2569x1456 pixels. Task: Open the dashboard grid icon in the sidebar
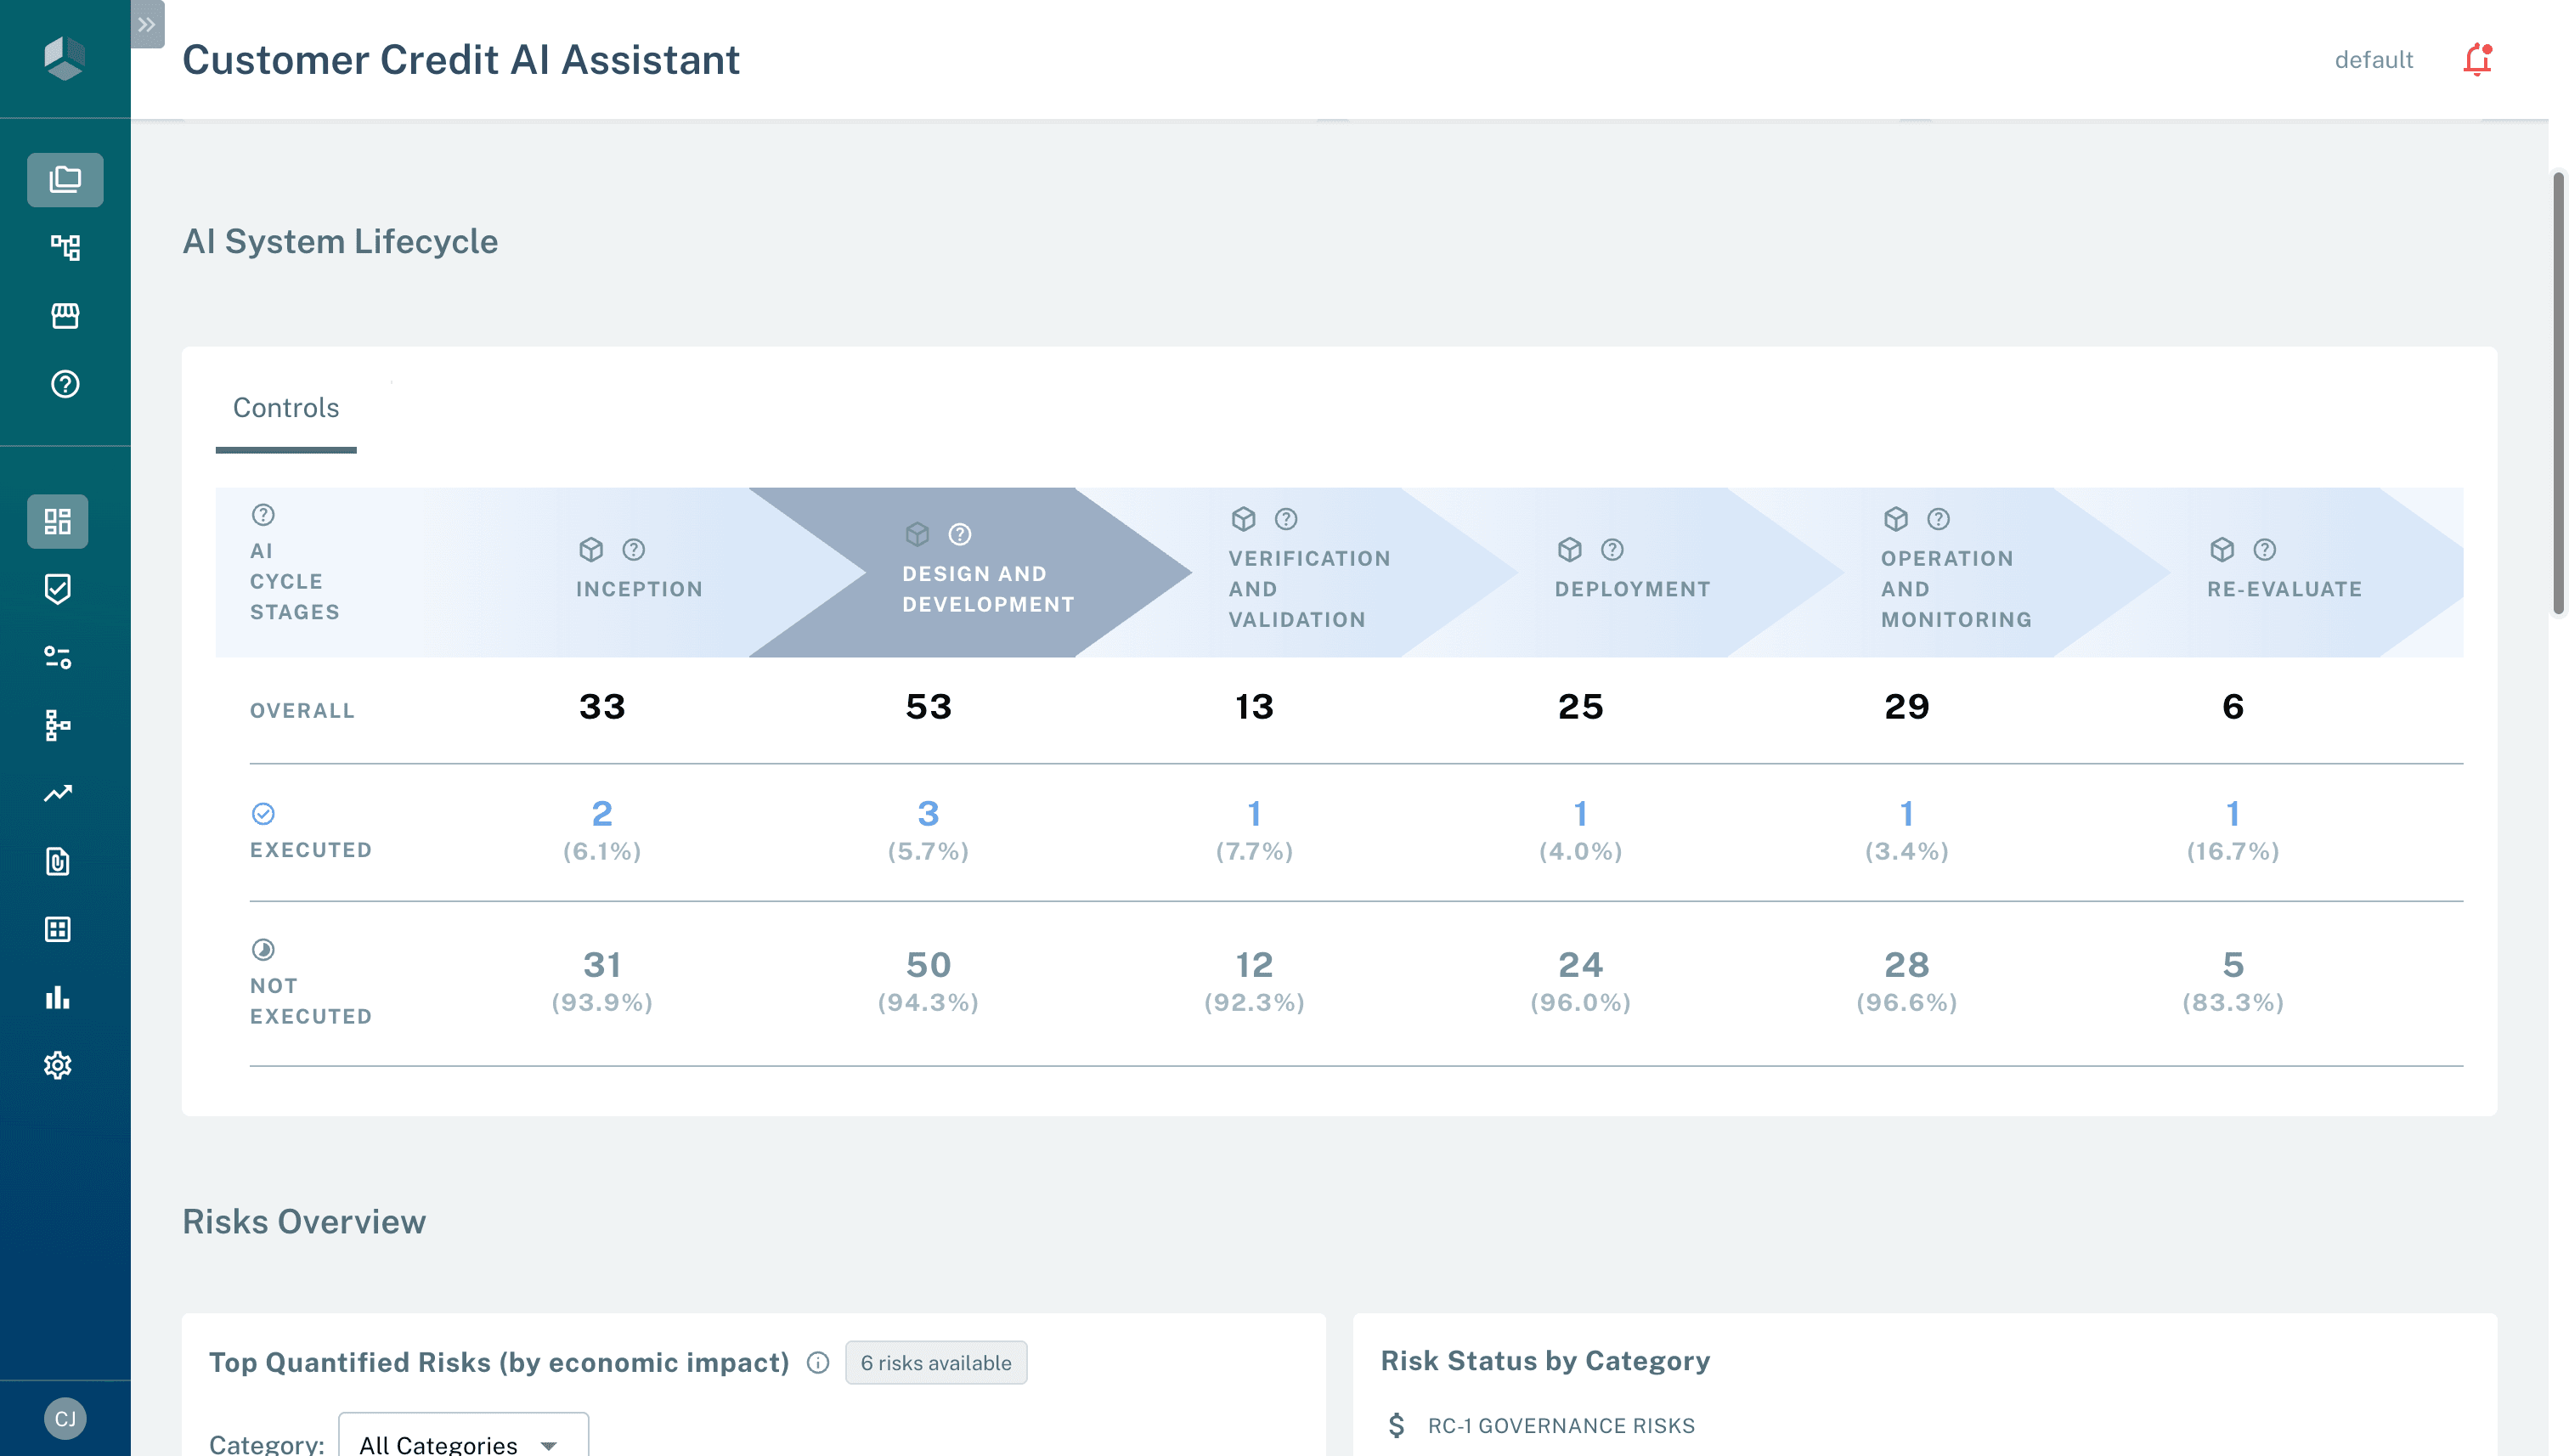tap(57, 521)
